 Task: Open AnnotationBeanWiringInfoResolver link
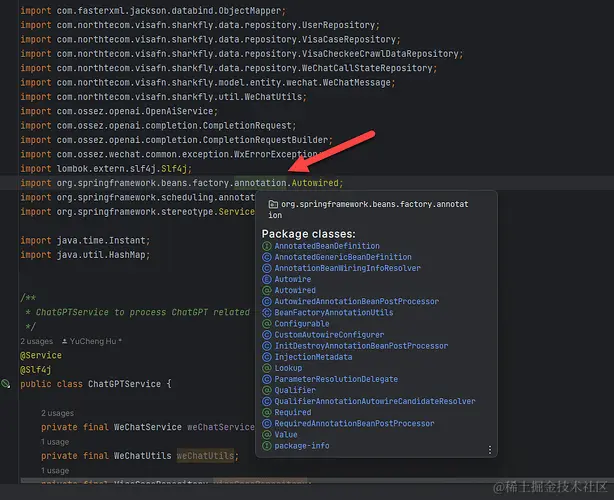(347, 268)
